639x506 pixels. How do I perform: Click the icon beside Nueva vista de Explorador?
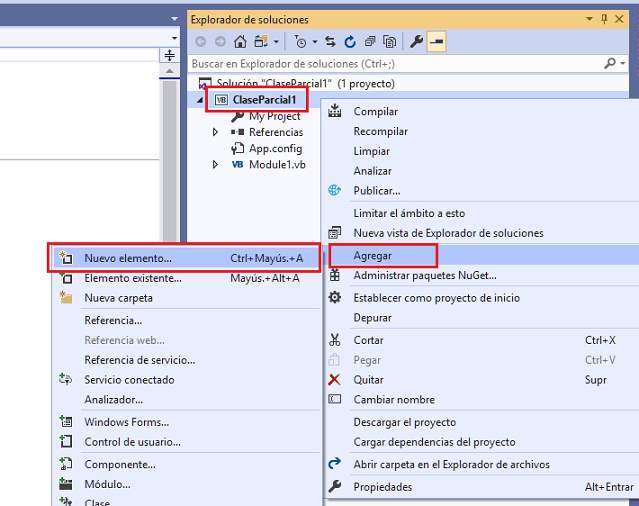point(335,233)
